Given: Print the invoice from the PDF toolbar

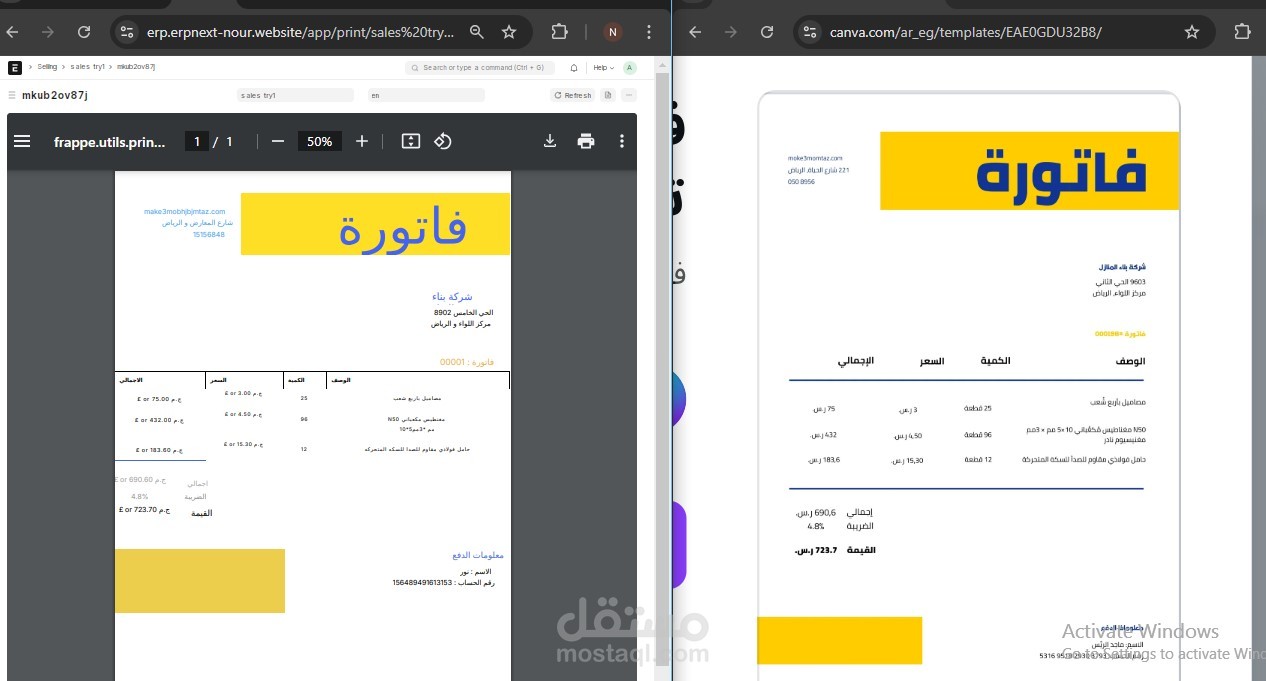Looking at the screenshot, I should tap(586, 141).
